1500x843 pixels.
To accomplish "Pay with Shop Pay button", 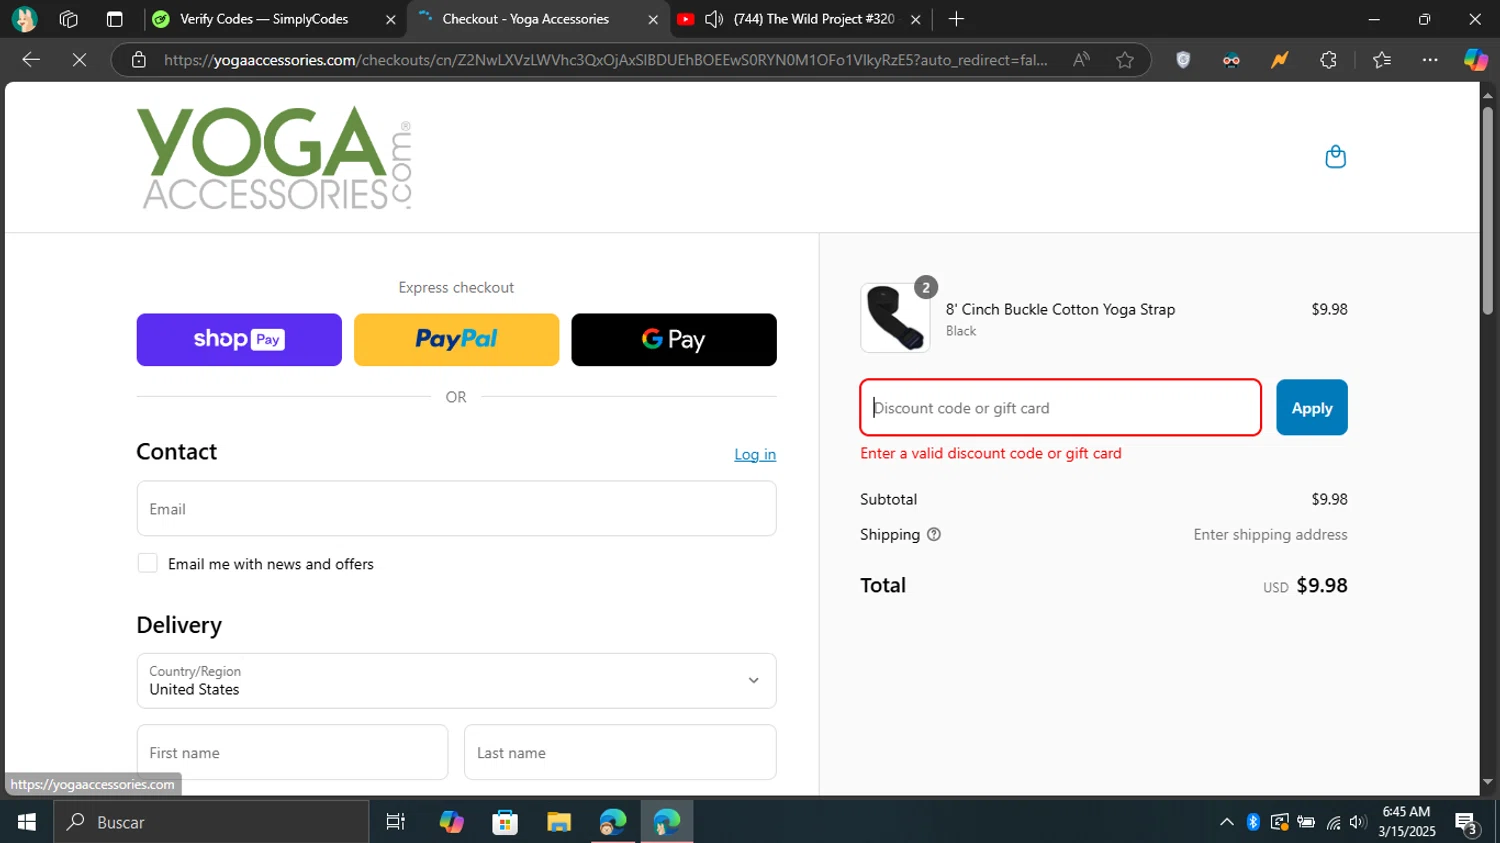I will pos(239,340).
